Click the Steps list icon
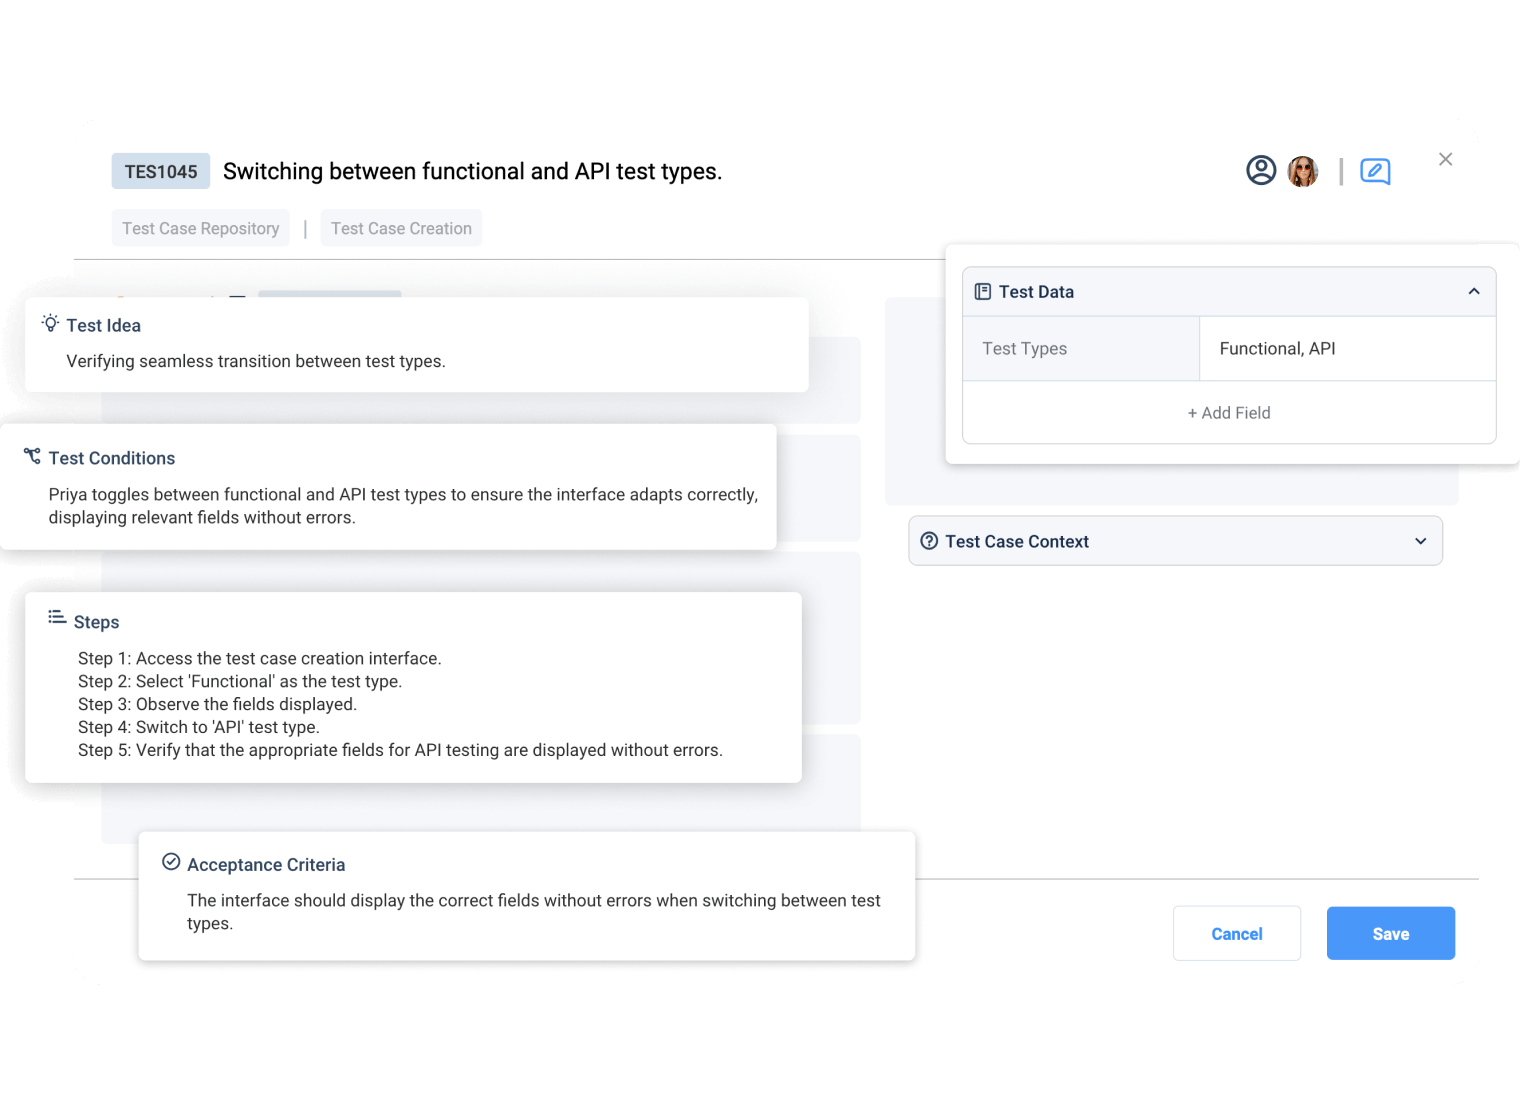This screenshot has width=1520, height=1103. pyautogui.click(x=57, y=617)
